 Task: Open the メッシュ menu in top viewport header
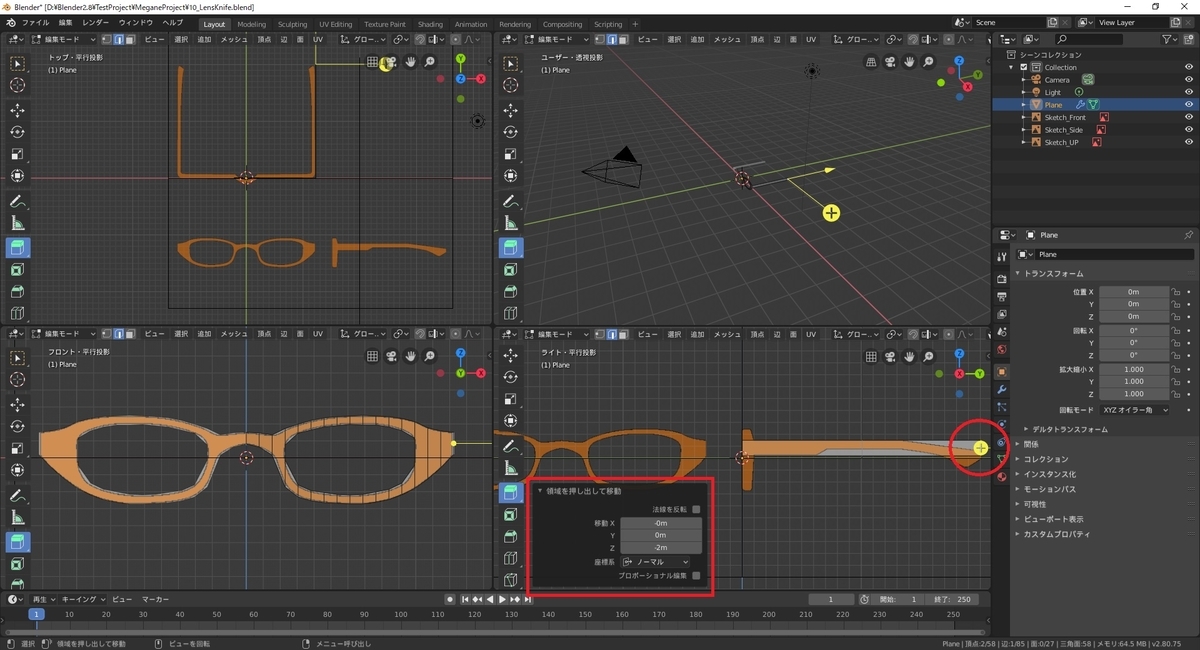pyautogui.click(x=233, y=39)
